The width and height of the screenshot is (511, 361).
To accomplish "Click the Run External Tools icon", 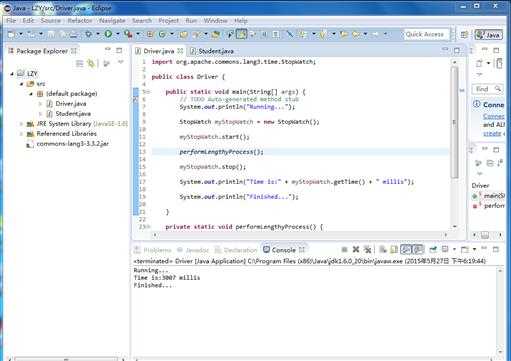I will click(x=128, y=34).
